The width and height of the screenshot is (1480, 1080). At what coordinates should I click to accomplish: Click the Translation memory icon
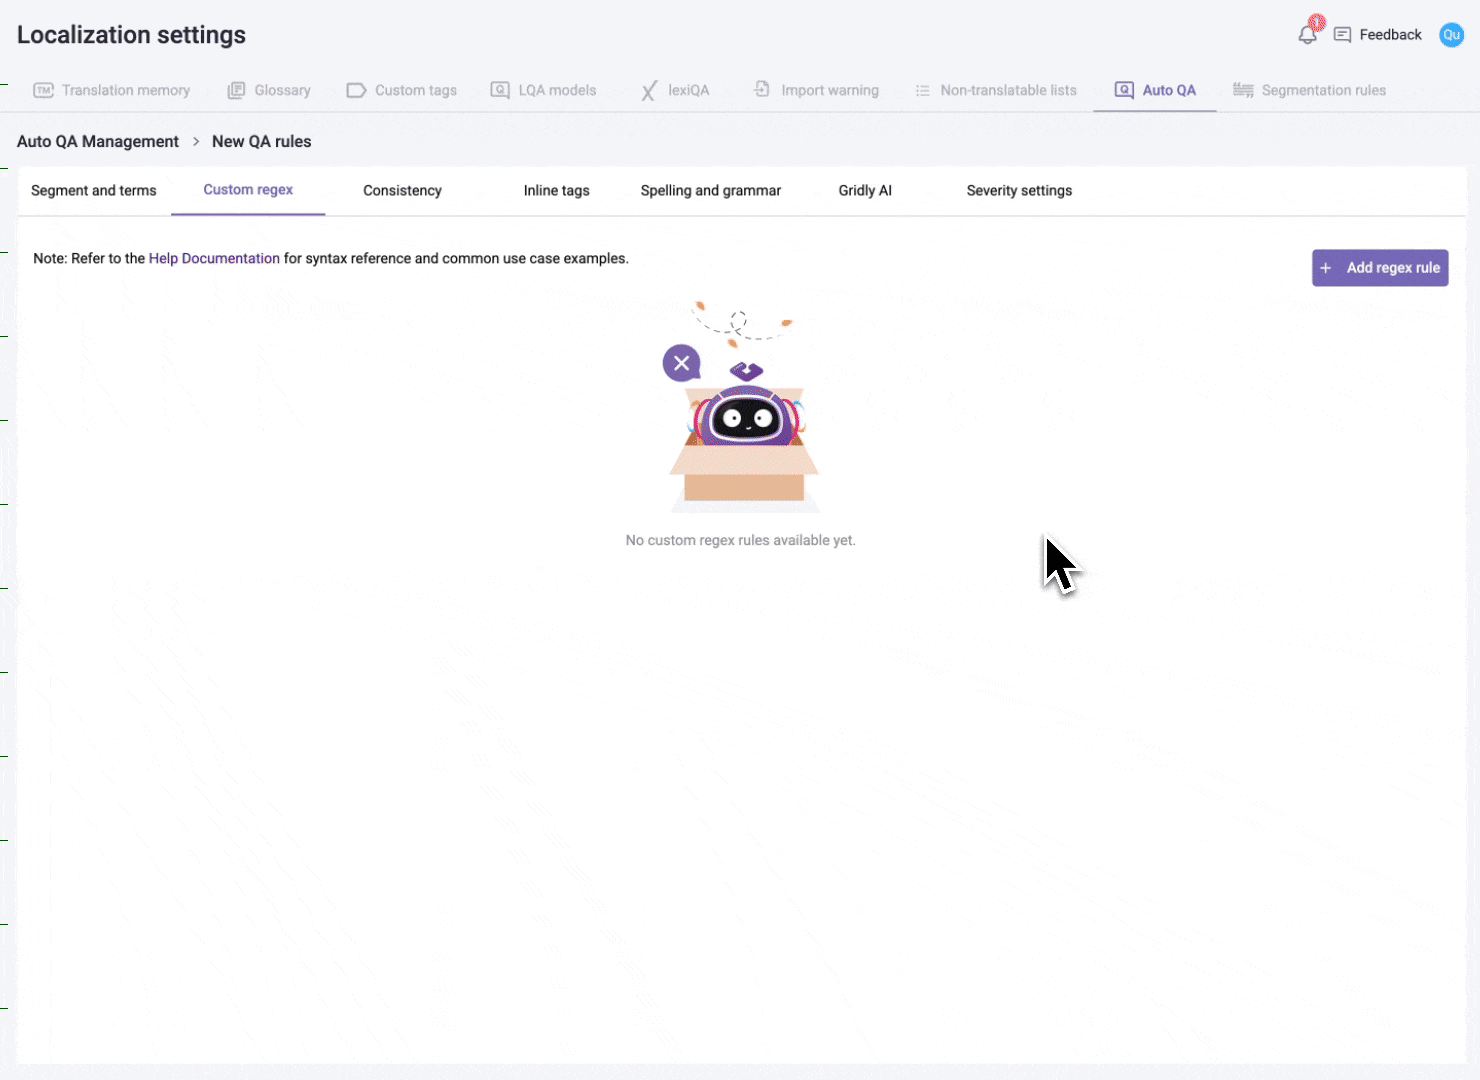[43, 90]
